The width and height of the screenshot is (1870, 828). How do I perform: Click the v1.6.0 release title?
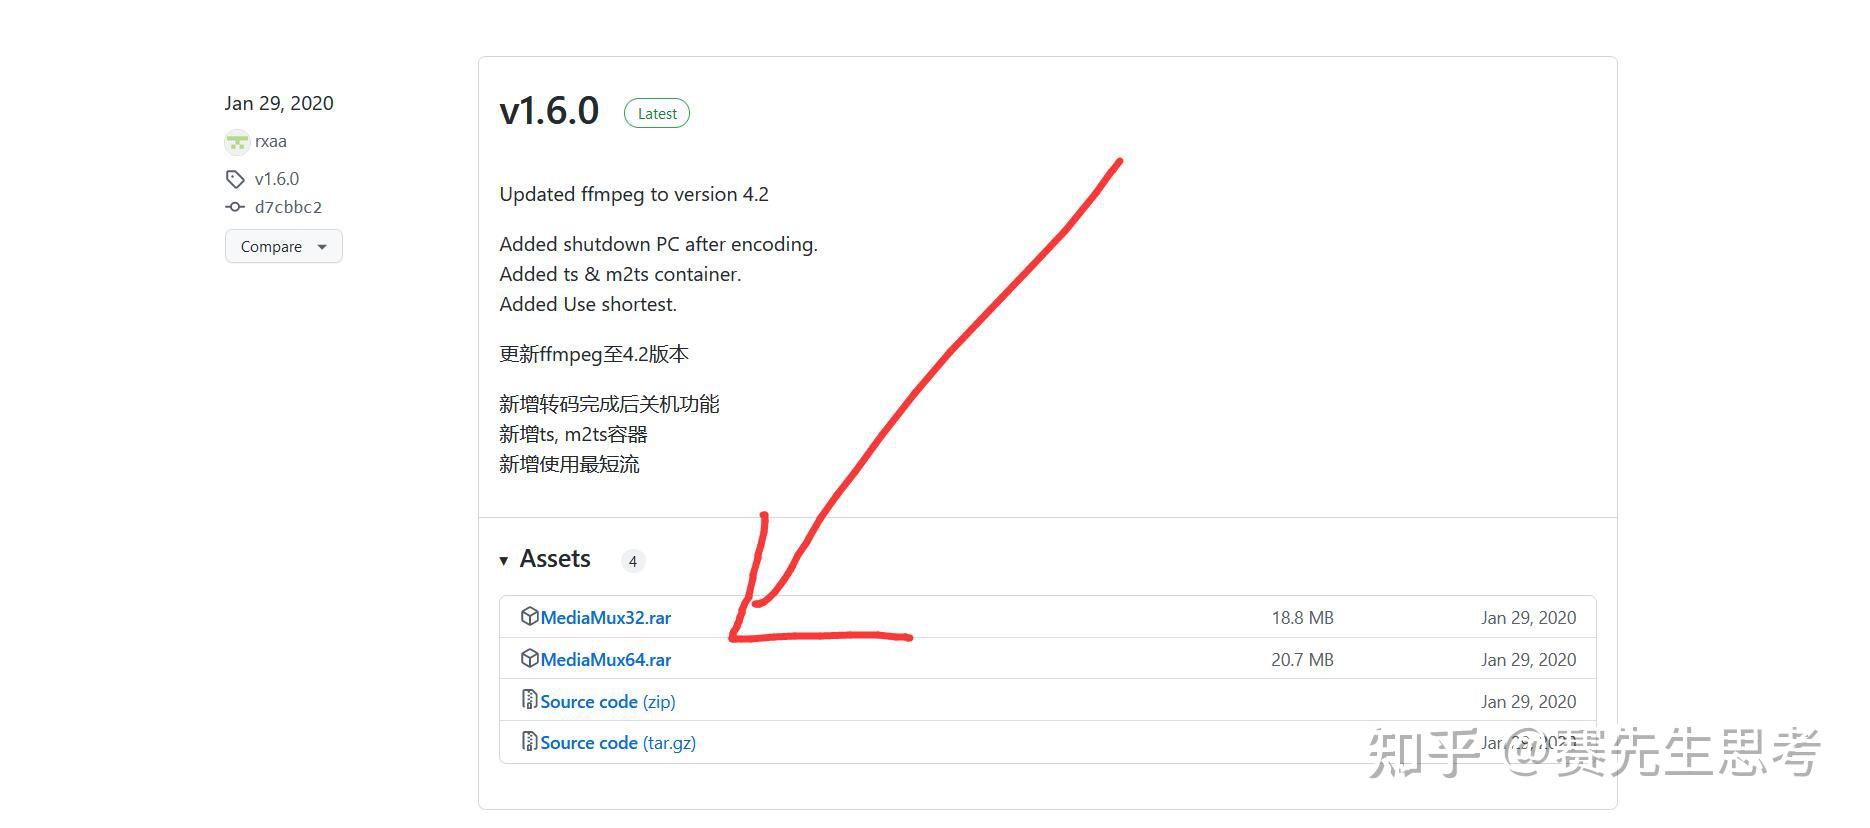pos(549,111)
